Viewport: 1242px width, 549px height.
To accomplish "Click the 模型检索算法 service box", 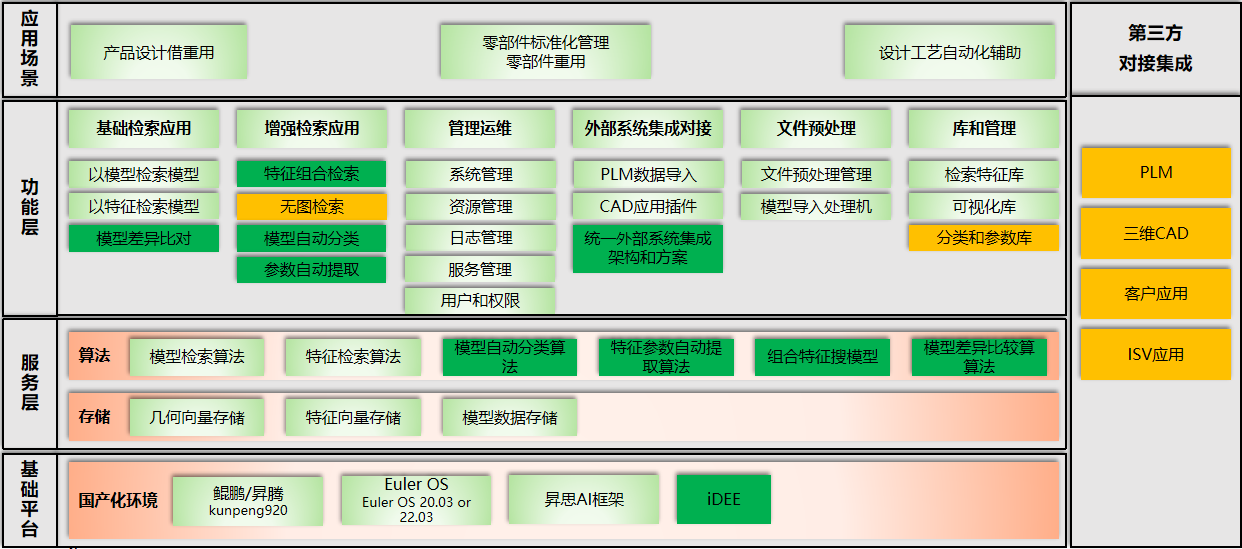I will point(196,356).
